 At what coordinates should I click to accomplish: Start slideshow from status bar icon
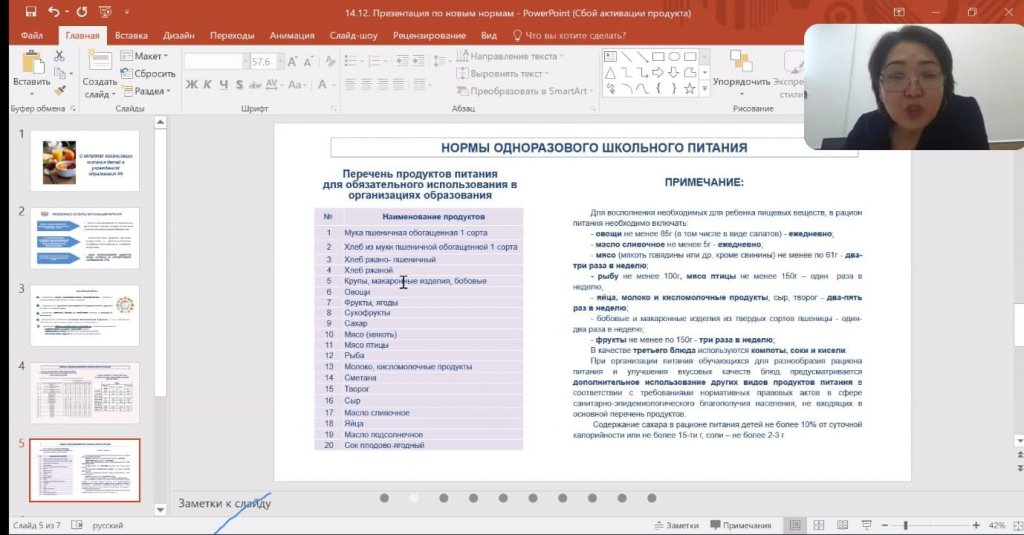coord(867,525)
